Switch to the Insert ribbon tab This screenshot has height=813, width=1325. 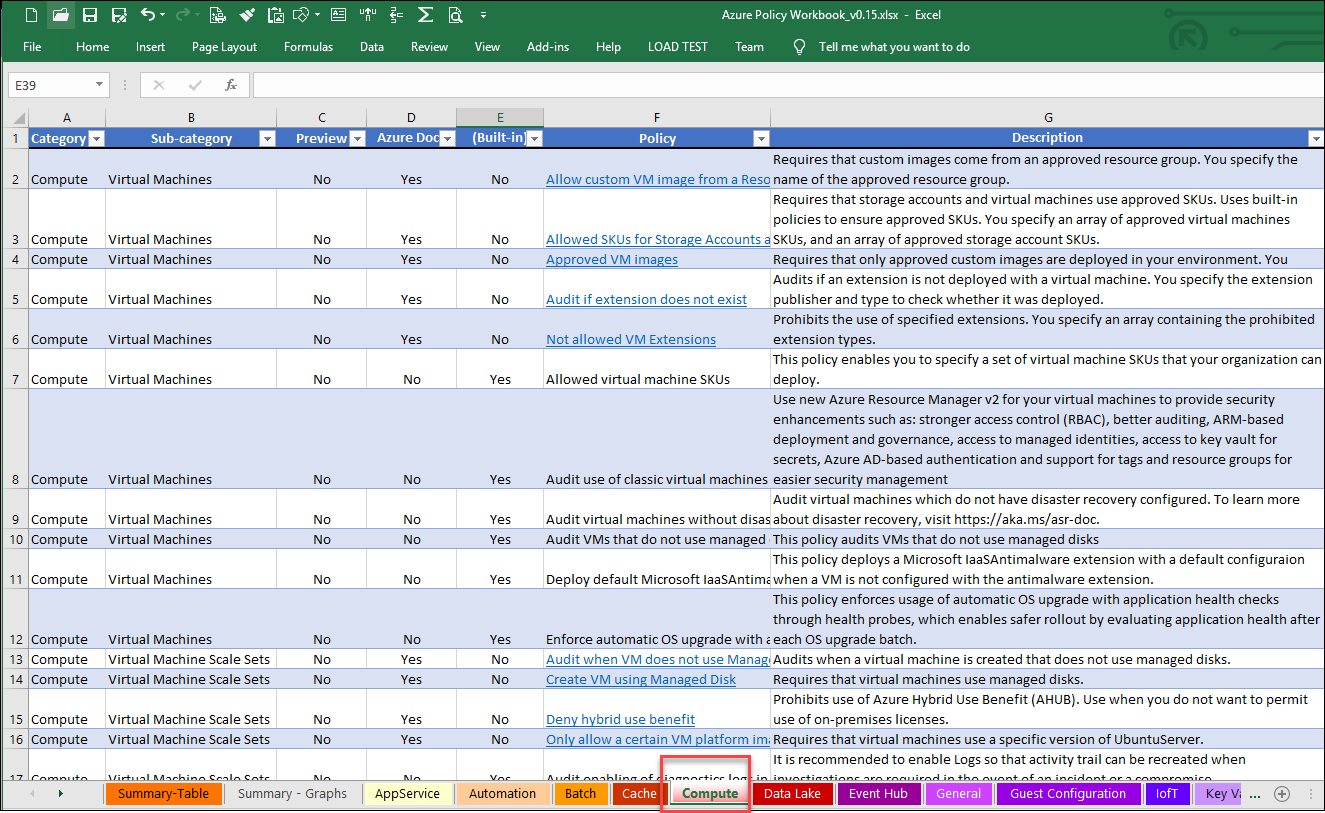tap(151, 47)
